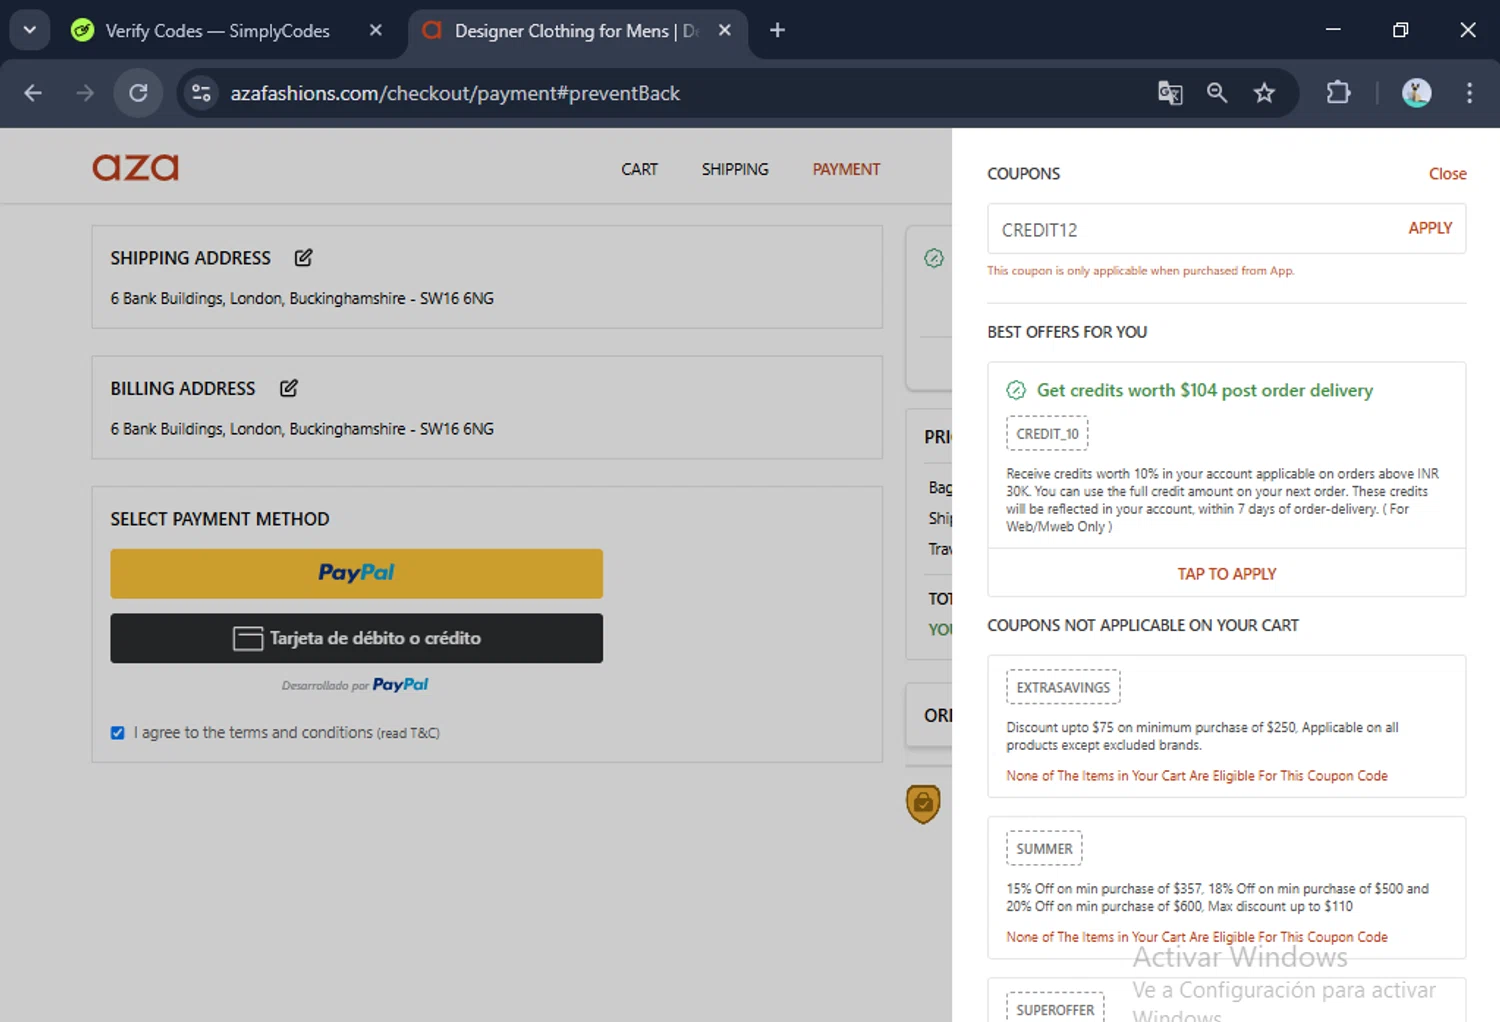
Task: Expand the tab search dropdown arrow
Action: pos(30,30)
